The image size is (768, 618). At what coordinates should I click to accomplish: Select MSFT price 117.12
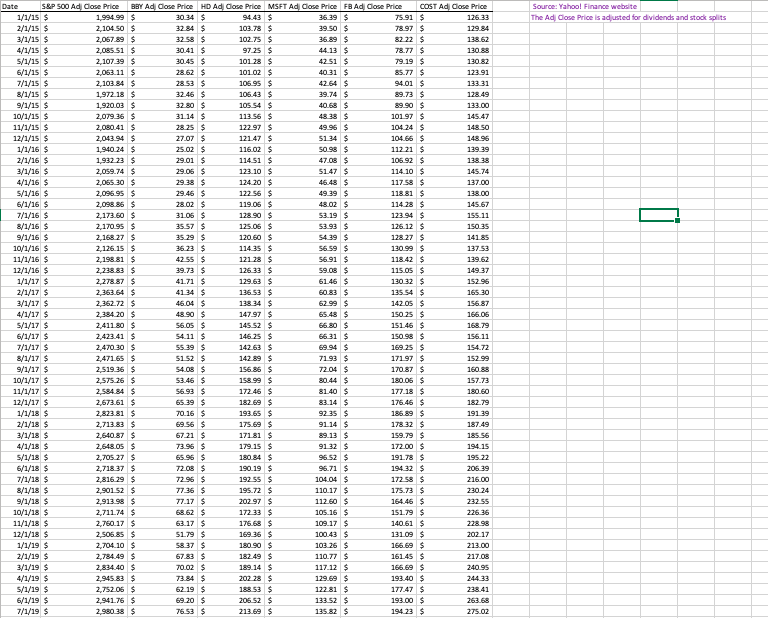pyautogui.click(x=303, y=567)
